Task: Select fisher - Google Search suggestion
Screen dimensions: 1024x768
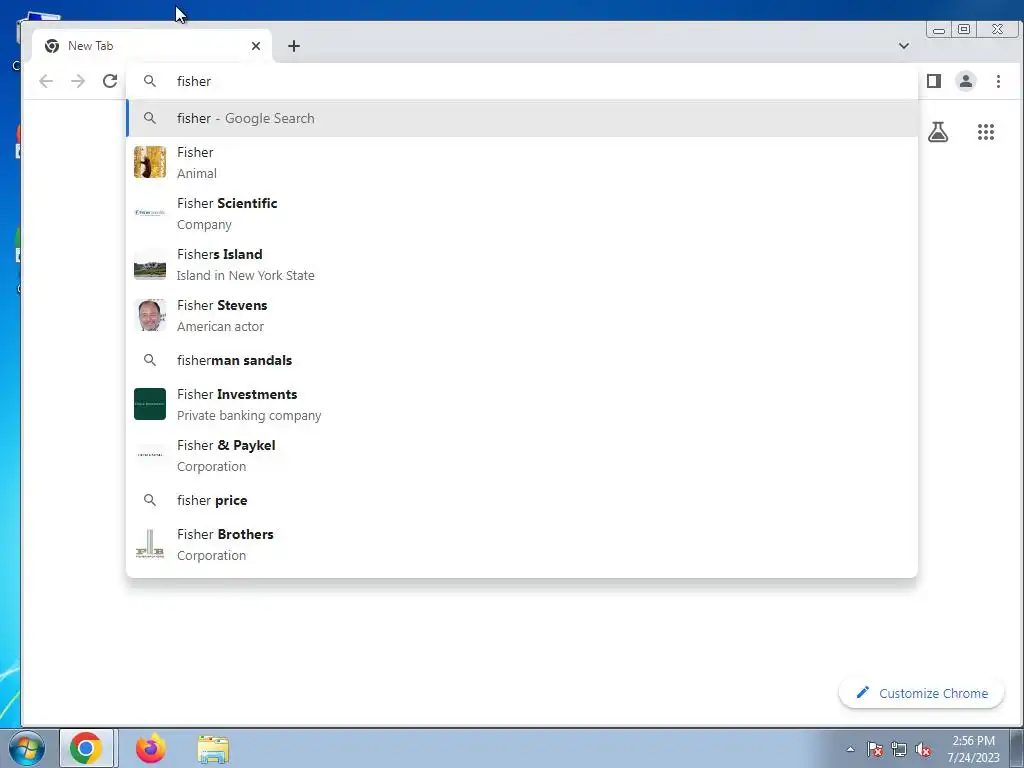Action: pos(522,118)
